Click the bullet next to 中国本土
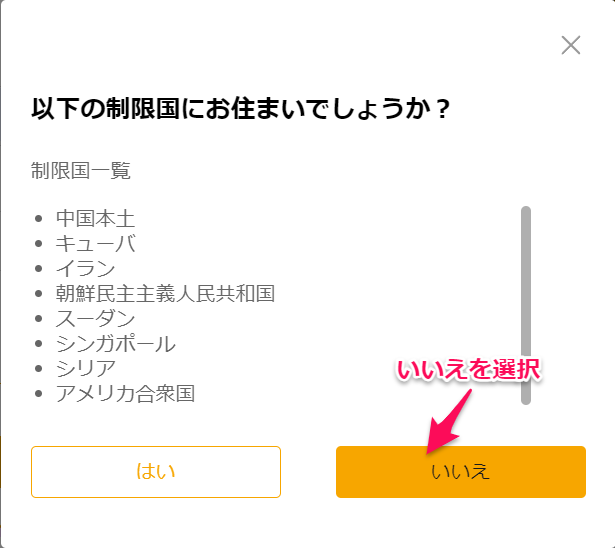 38,218
